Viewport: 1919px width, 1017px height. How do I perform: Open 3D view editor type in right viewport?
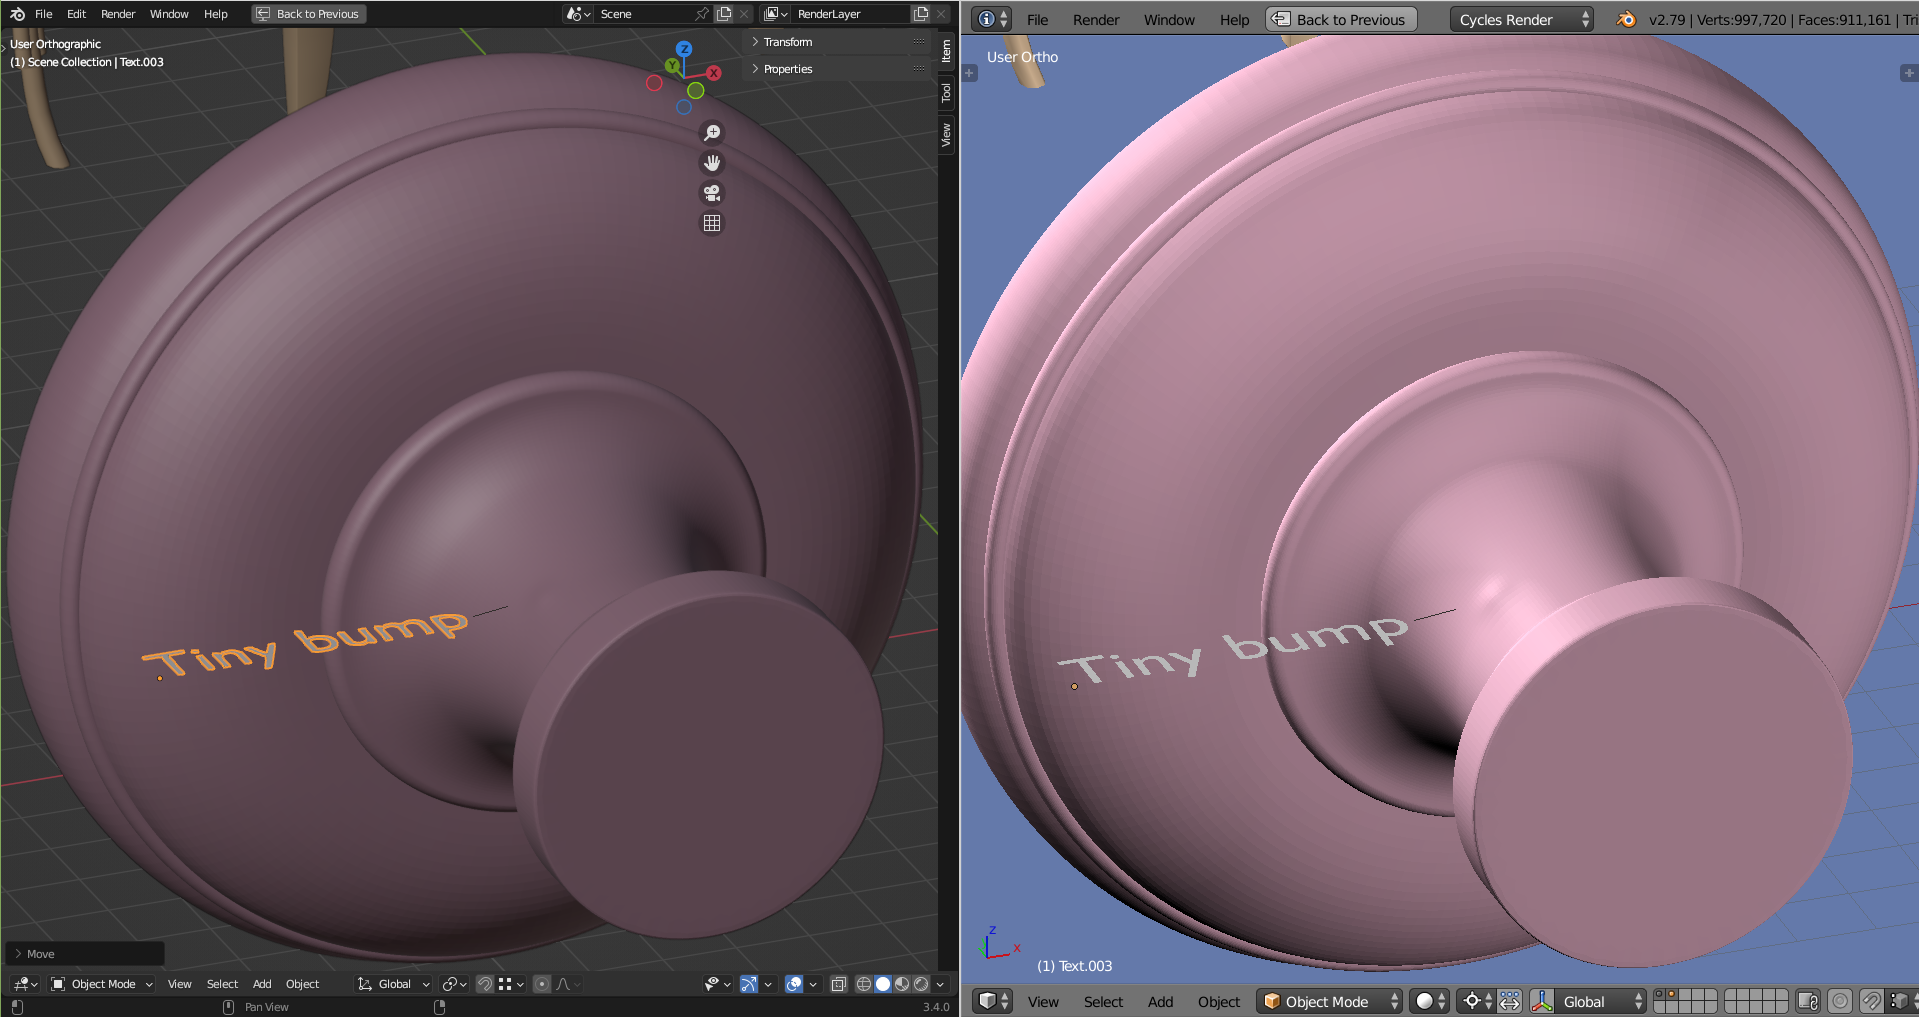coord(993,1001)
